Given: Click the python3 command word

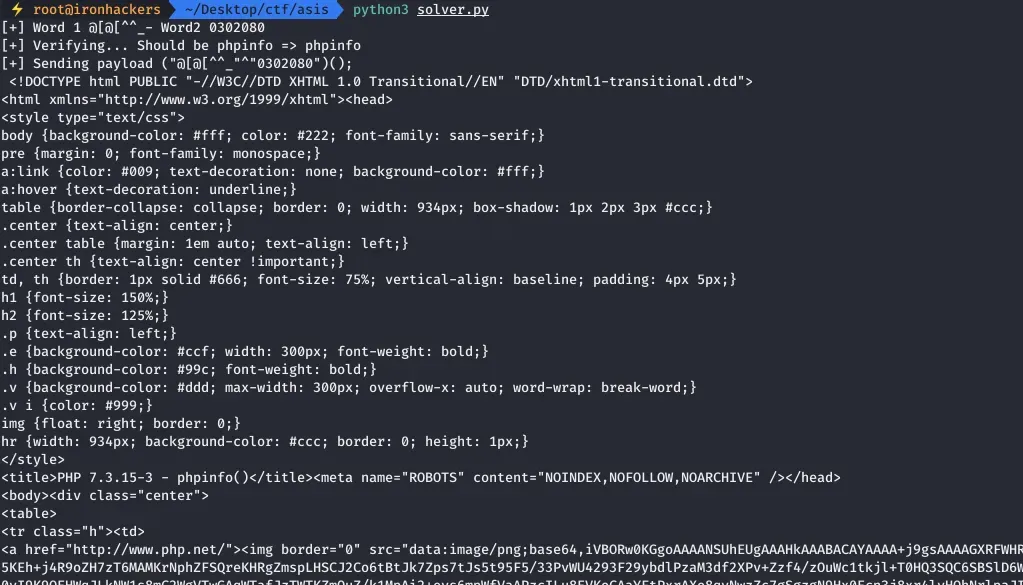Looking at the screenshot, I should pos(381,9).
